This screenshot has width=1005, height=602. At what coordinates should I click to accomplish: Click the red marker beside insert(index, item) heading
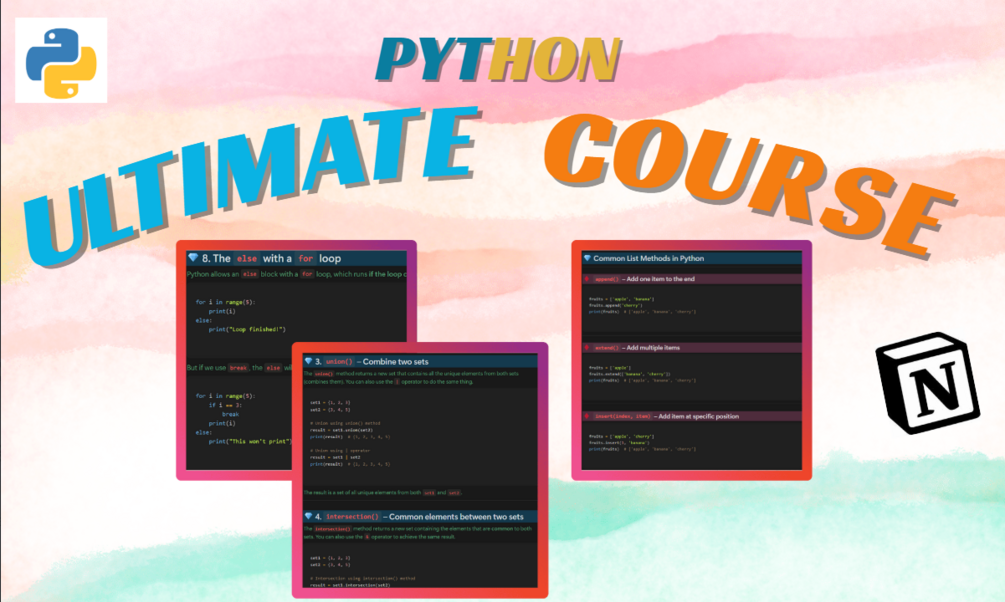(x=586, y=416)
